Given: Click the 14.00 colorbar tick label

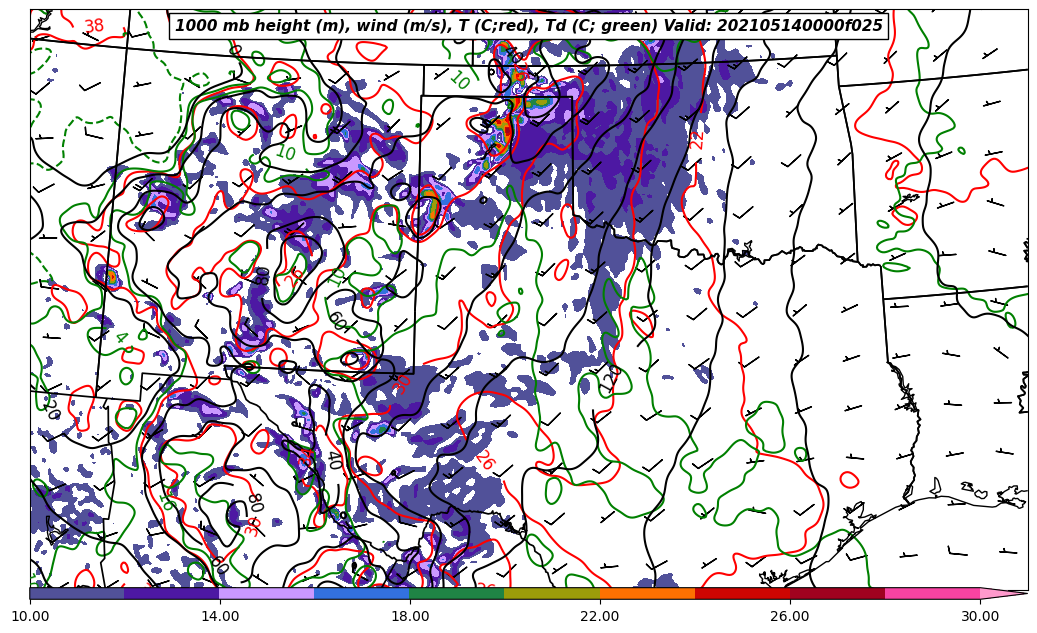Looking at the screenshot, I should coord(220,616).
